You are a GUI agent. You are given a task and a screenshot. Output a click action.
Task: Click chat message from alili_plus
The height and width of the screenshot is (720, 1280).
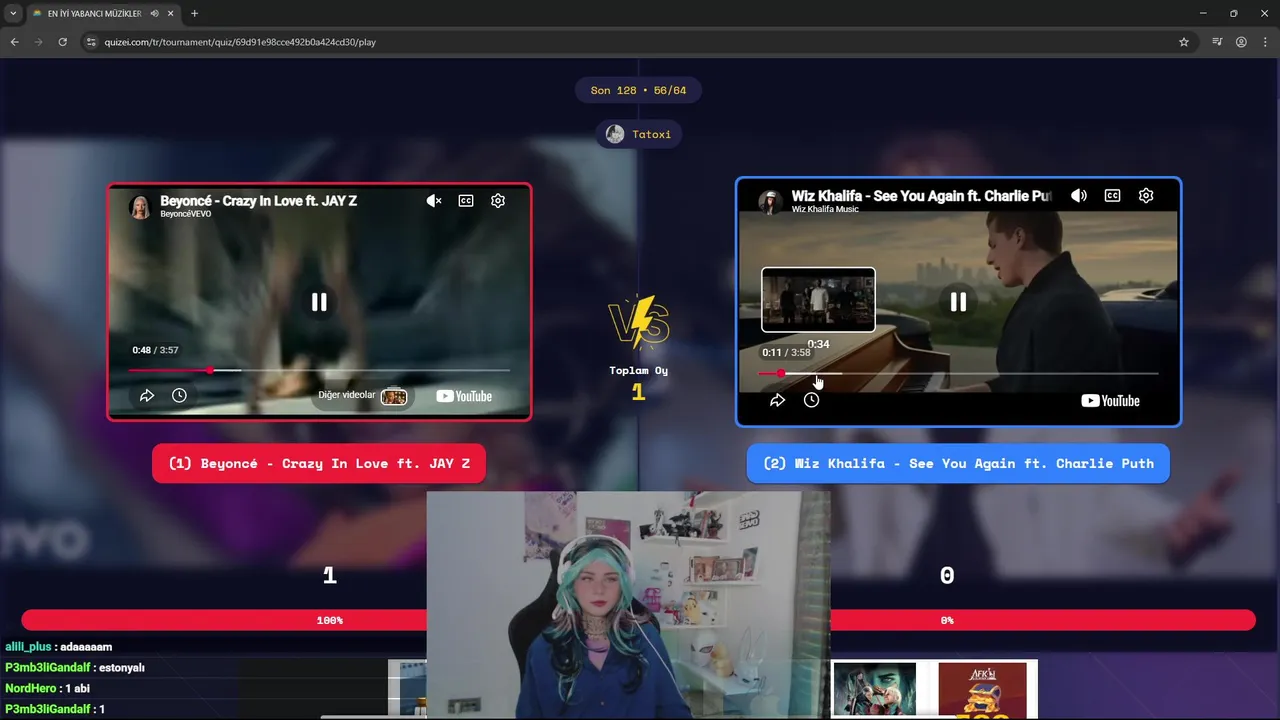[59, 647]
